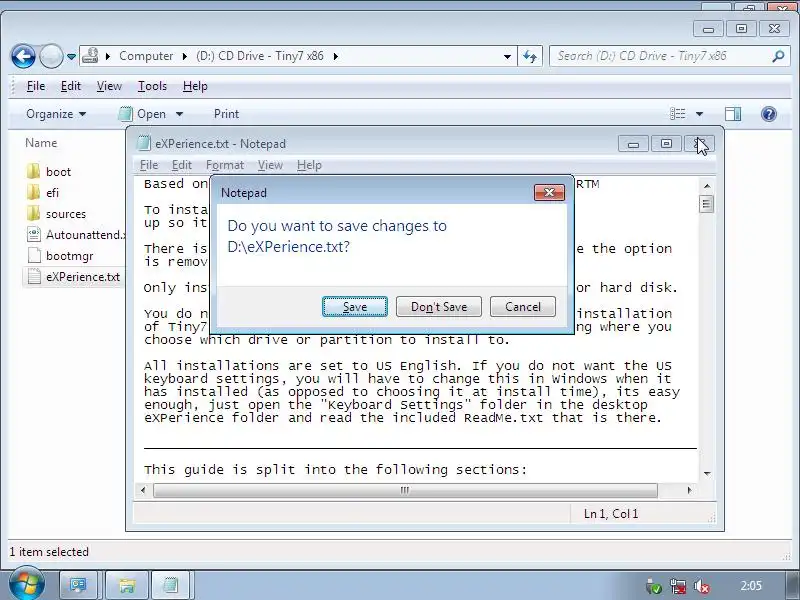Viewport: 800px width, 600px height.
Task: Click the Explorer Forward arrow button
Action: [51, 56]
